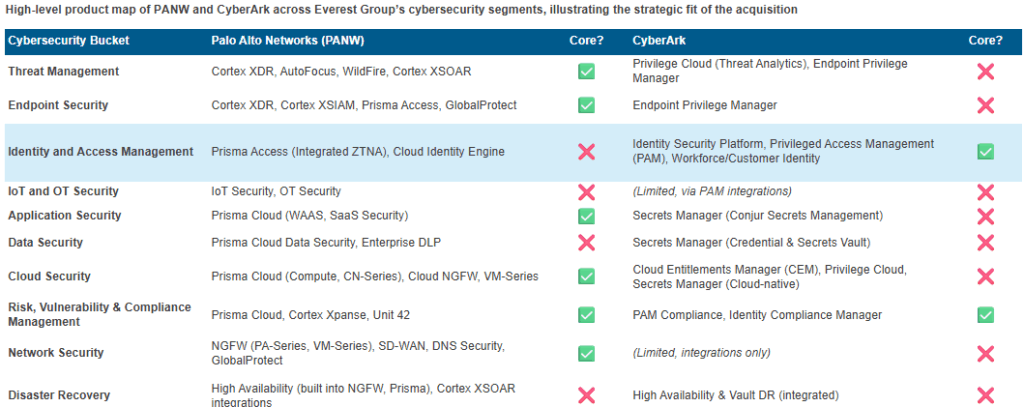Click CyberArk green check for Identity and Access Management
Screen dimensions: 1024x407
coord(985,152)
